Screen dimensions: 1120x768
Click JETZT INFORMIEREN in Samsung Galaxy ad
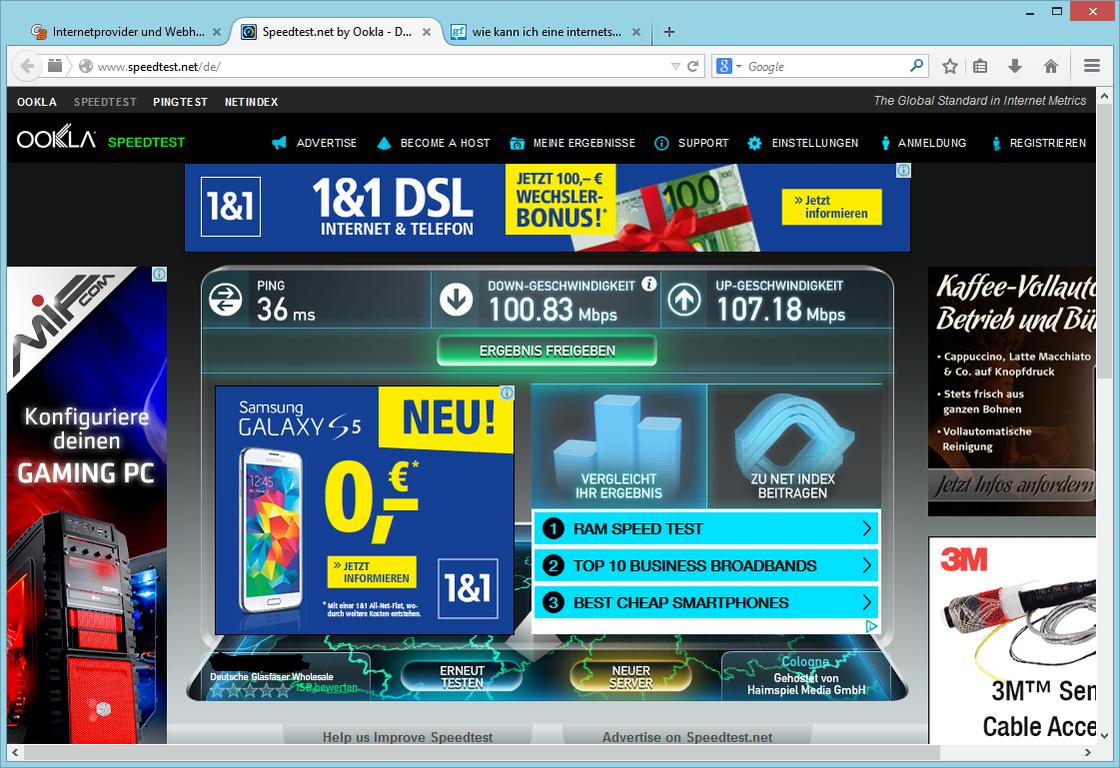pyautogui.click(x=371, y=572)
